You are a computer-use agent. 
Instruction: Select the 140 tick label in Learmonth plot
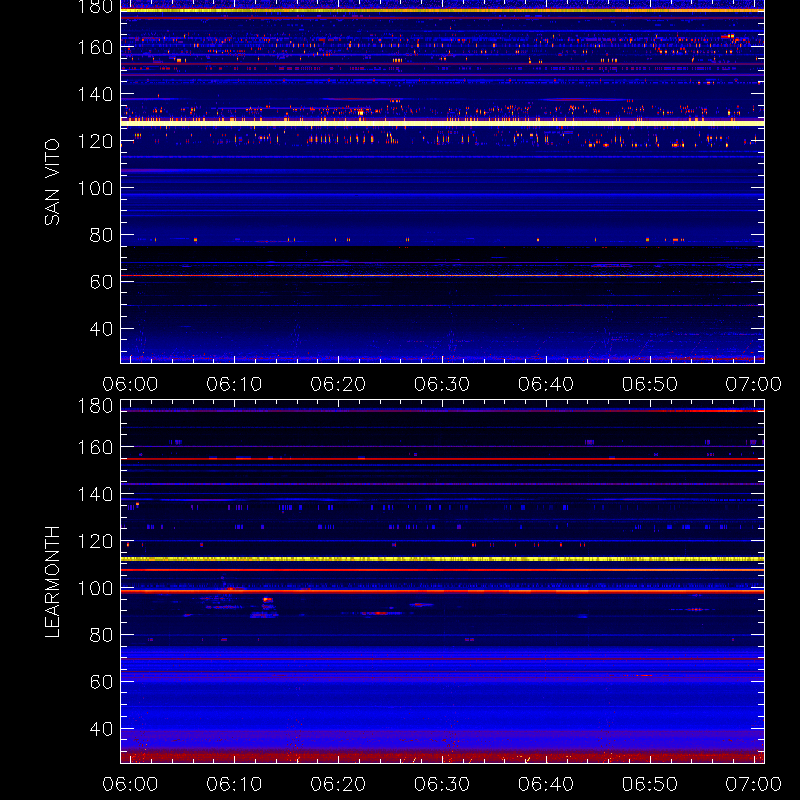95,494
